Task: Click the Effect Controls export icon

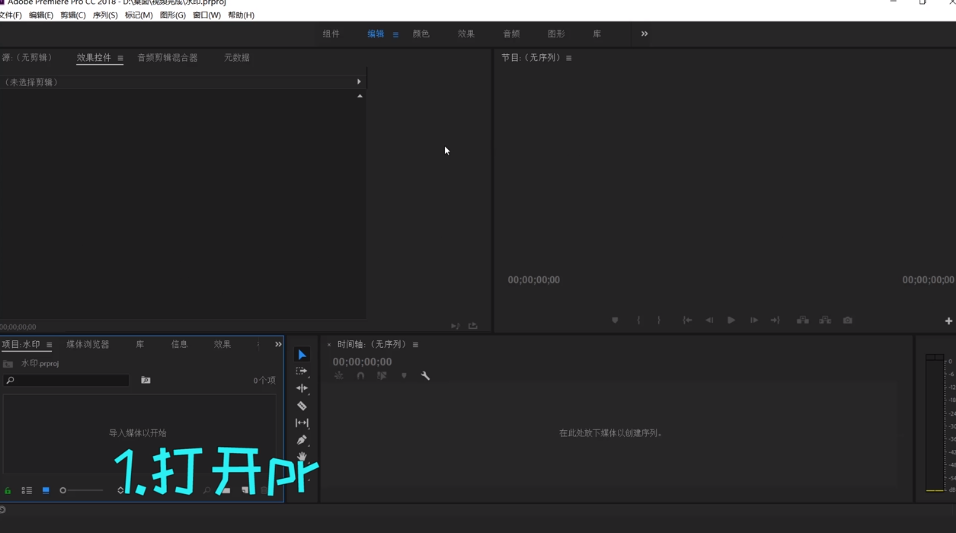Action: [473, 326]
